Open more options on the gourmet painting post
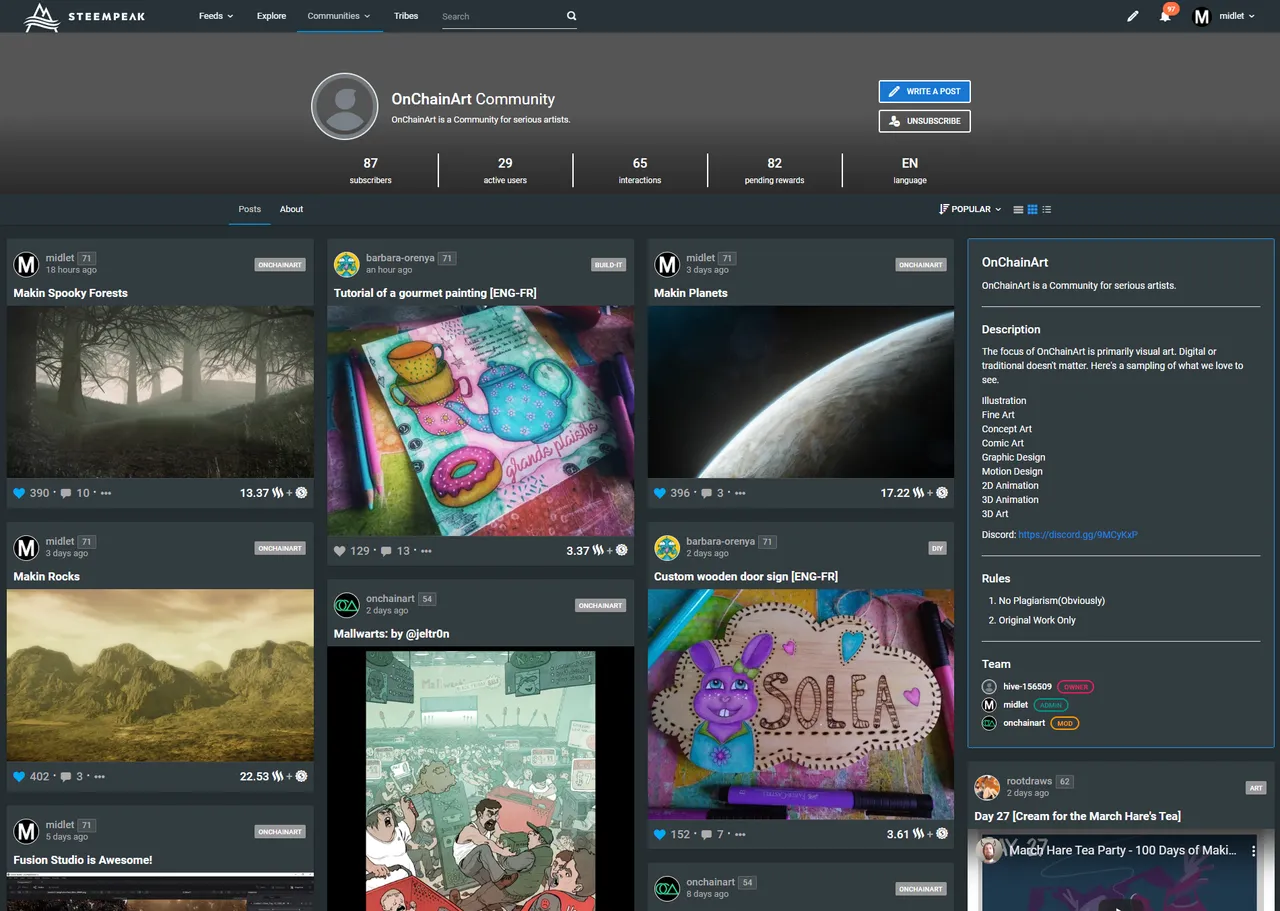Image resolution: width=1280 pixels, height=911 pixels. [426, 551]
